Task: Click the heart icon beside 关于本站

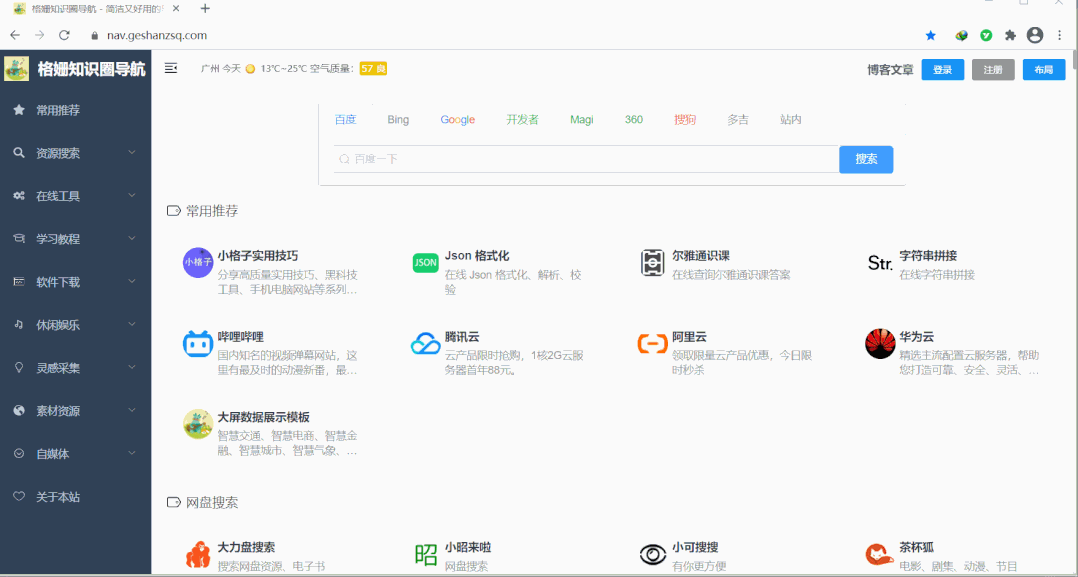Action: click(x=19, y=497)
